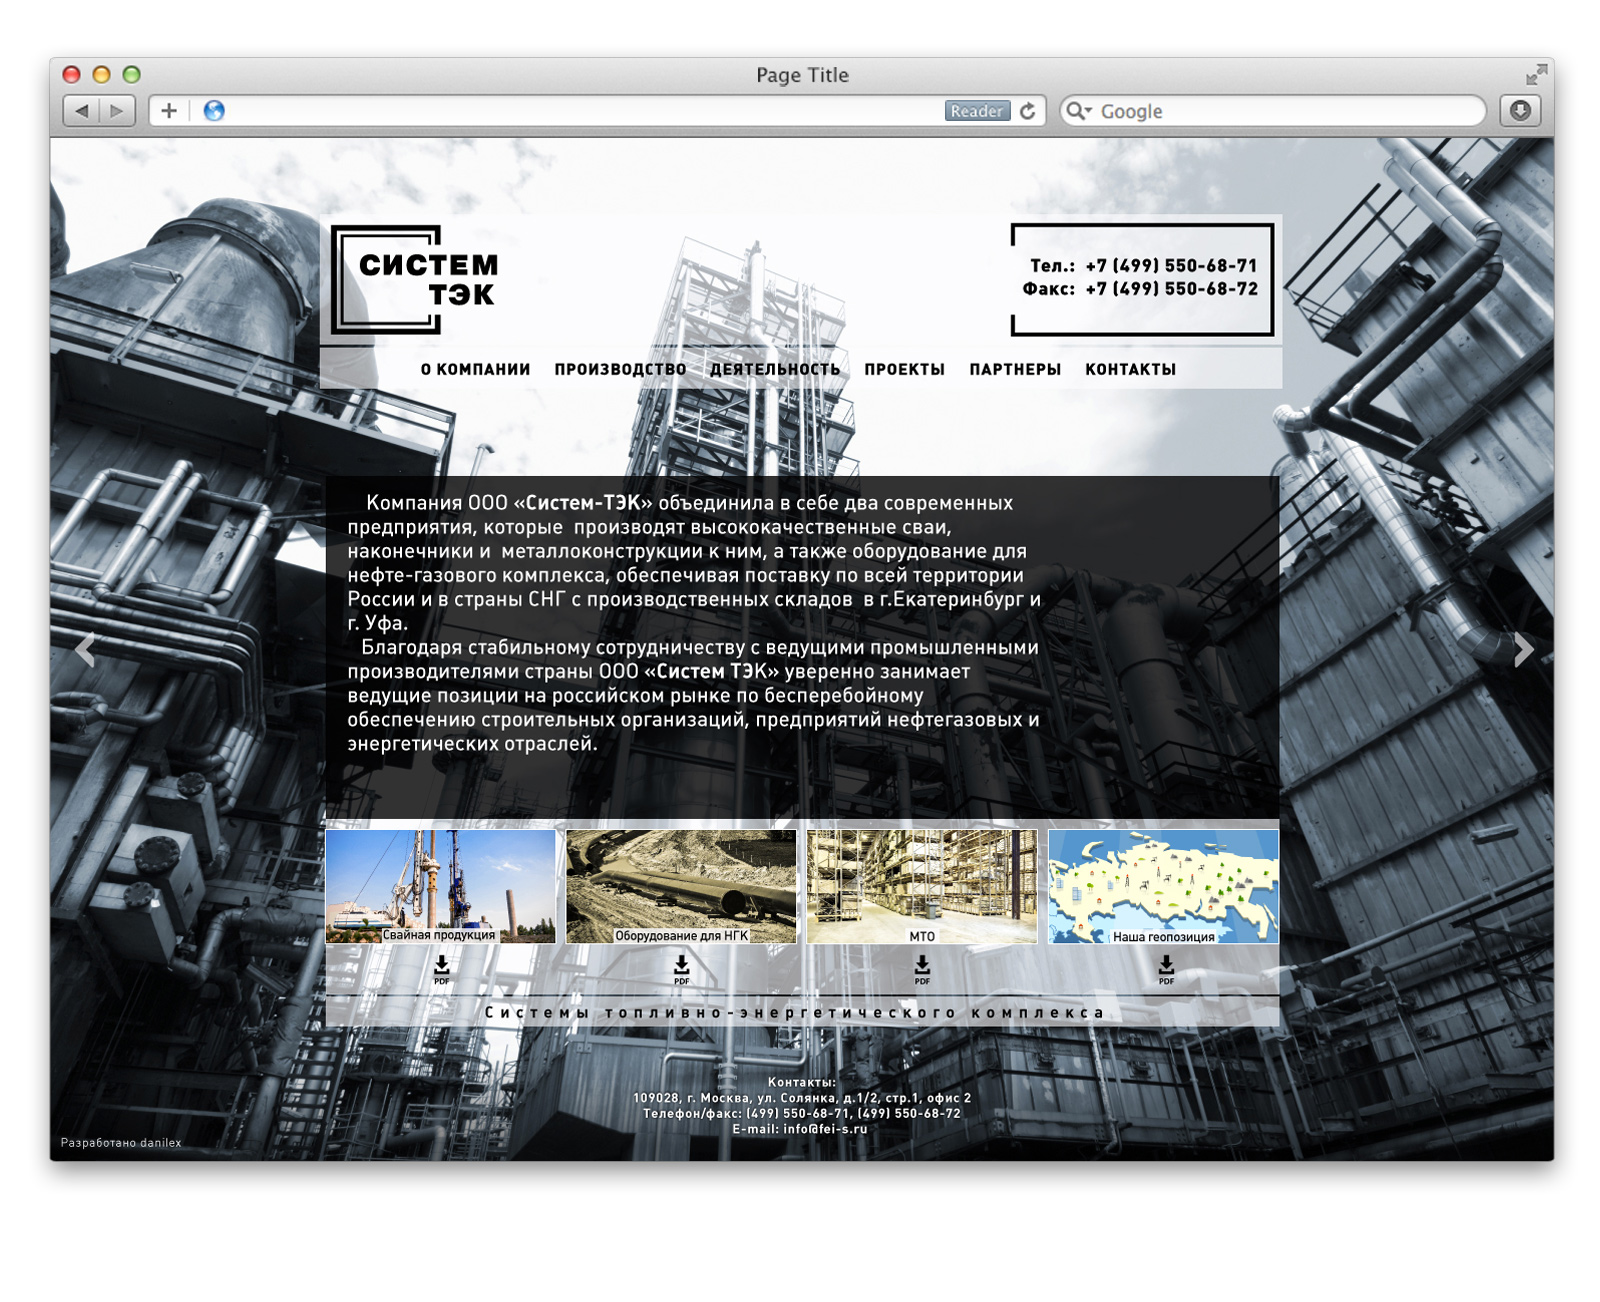
Task: Open ПРОИЗВОДСТВО menu item
Action: (x=620, y=369)
